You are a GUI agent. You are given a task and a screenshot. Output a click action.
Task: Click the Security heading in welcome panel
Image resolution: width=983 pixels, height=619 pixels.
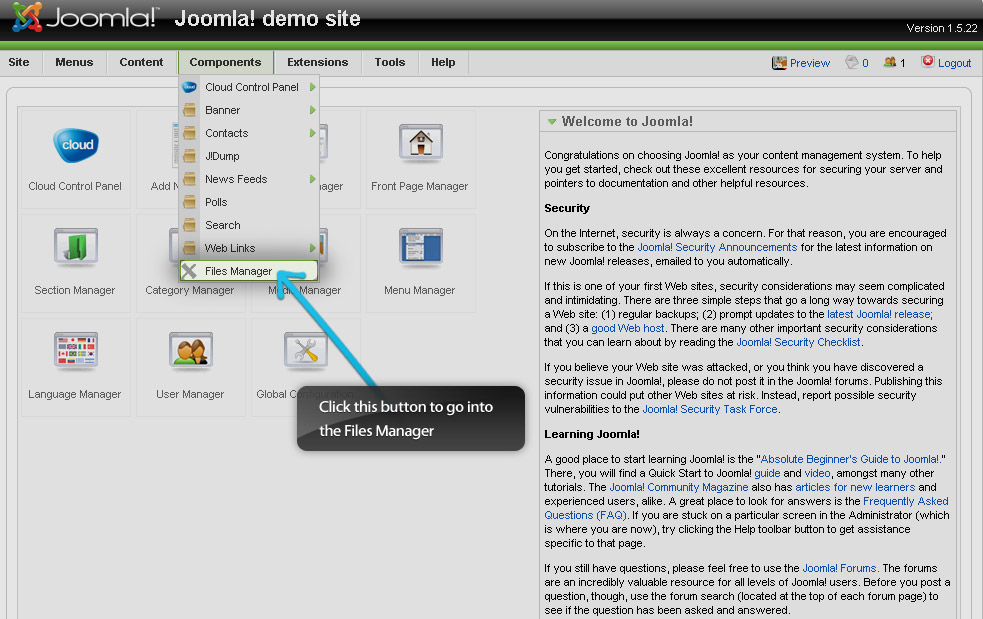click(567, 208)
